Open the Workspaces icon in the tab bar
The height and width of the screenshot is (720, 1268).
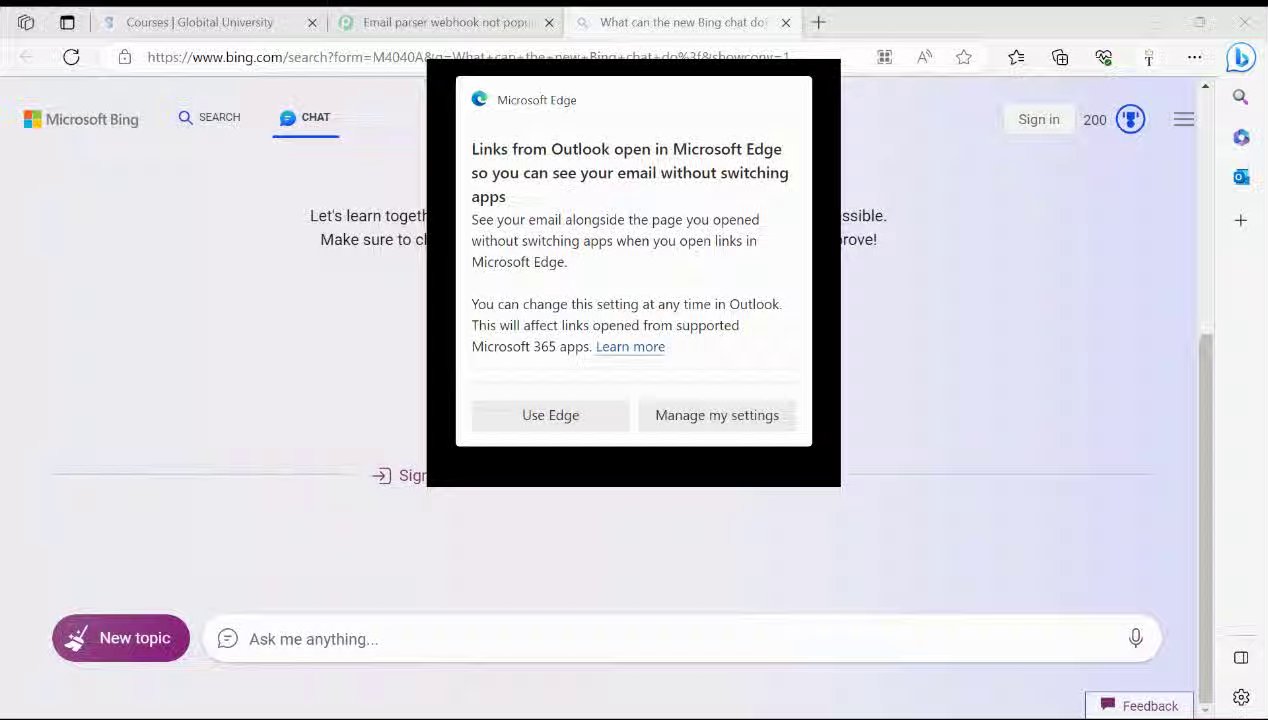[x=26, y=22]
